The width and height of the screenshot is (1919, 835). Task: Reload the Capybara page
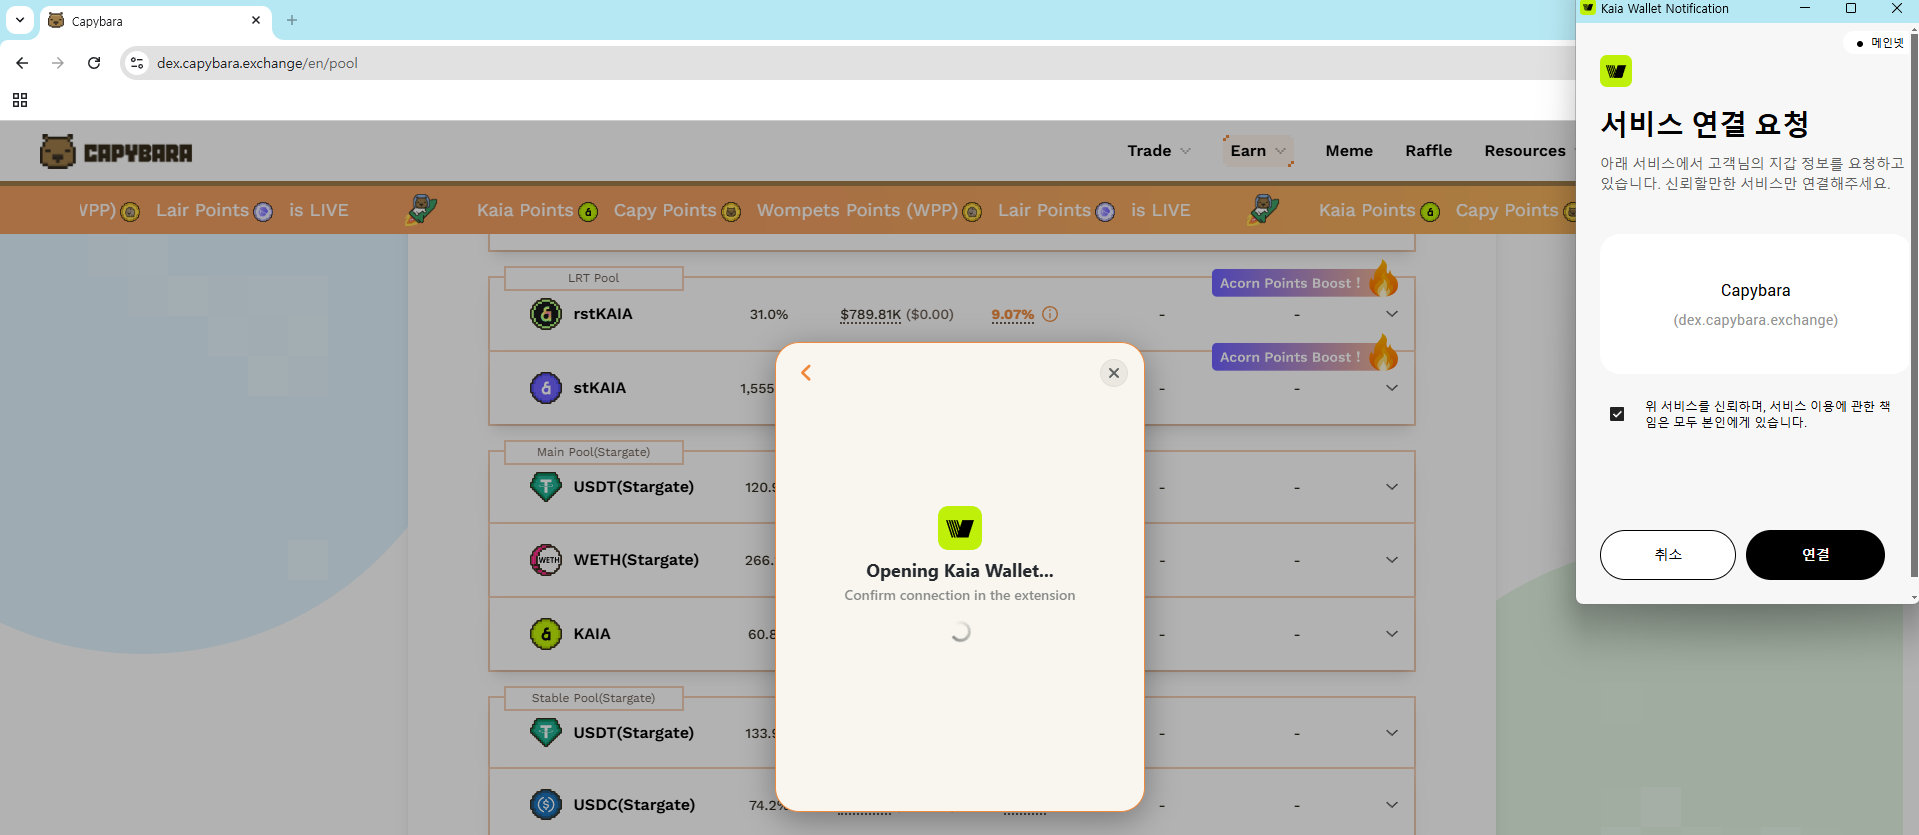(94, 63)
